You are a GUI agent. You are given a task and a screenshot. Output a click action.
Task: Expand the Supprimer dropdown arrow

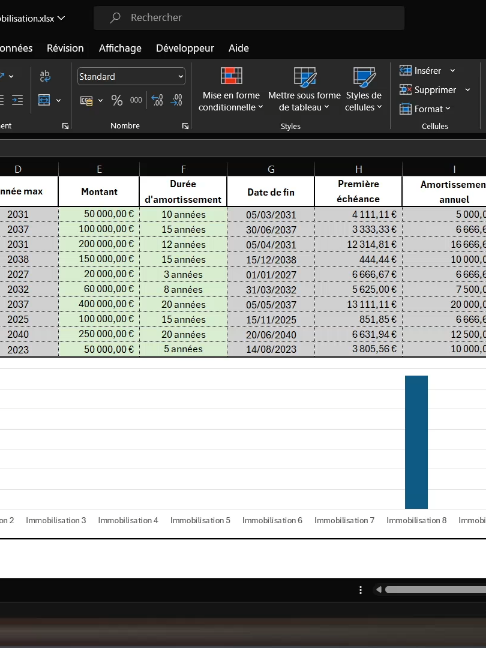pyautogui.click(x=467, y=90)
